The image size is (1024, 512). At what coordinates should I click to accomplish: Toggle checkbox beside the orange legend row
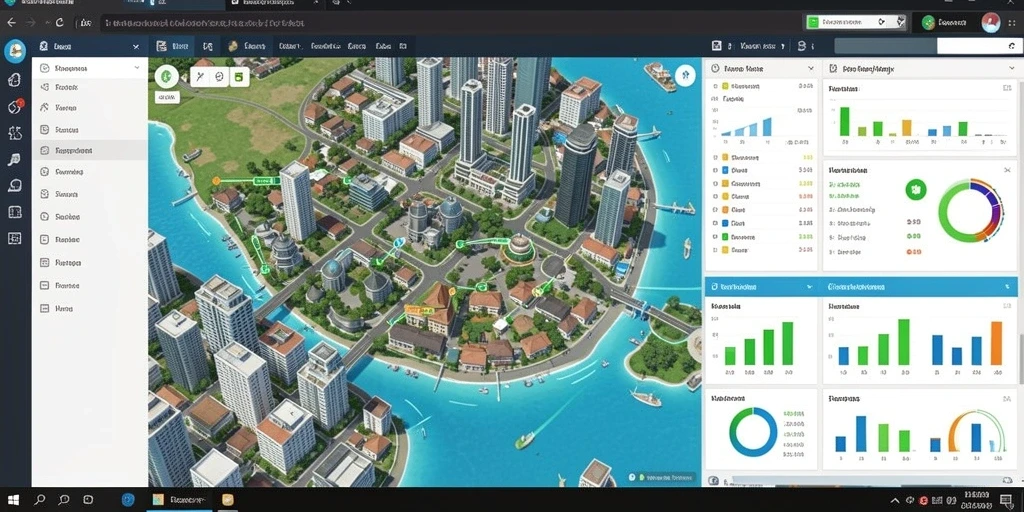pos(725,210)
